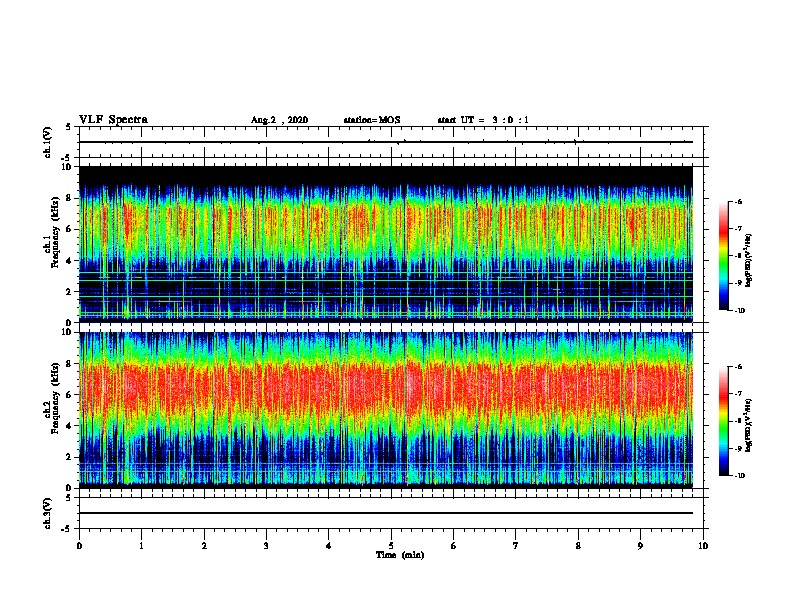The image size is (792, 612).
Task: Click the 10 kHz tick label on ch.1 axis
Action: coord(66,167)
